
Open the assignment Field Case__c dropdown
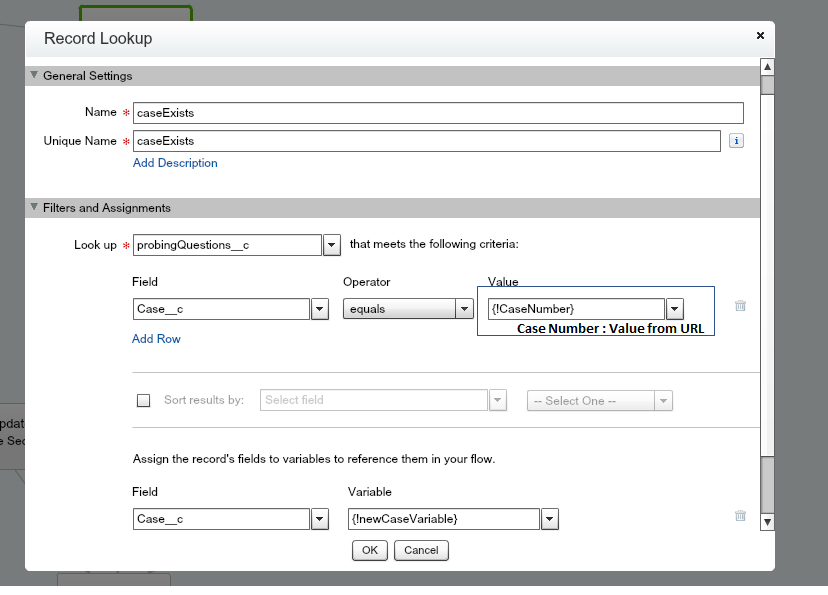pyautogui.click(x=319, y=519)
